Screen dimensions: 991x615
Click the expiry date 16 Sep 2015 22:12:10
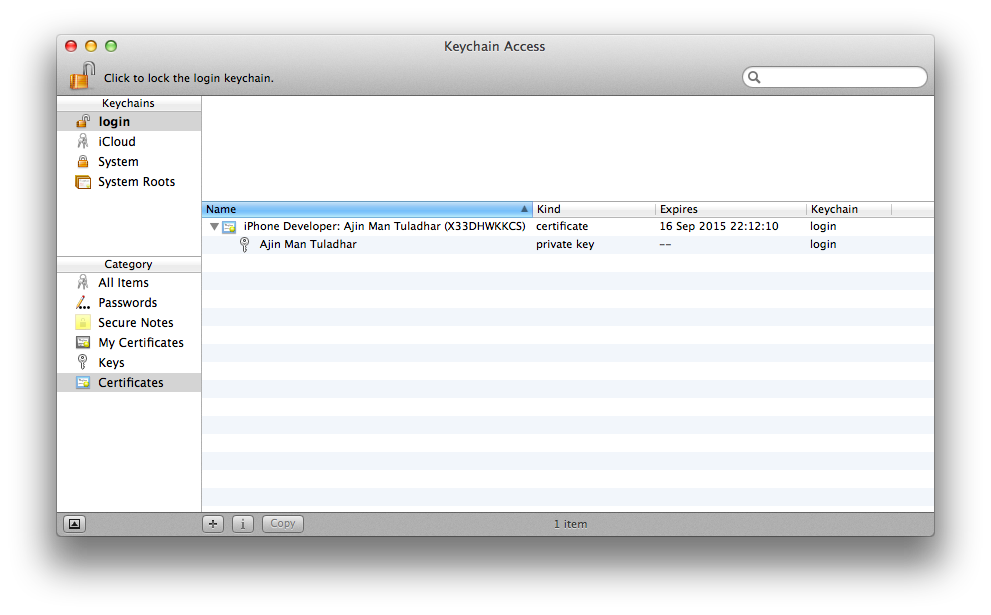[x=719, y=226]
